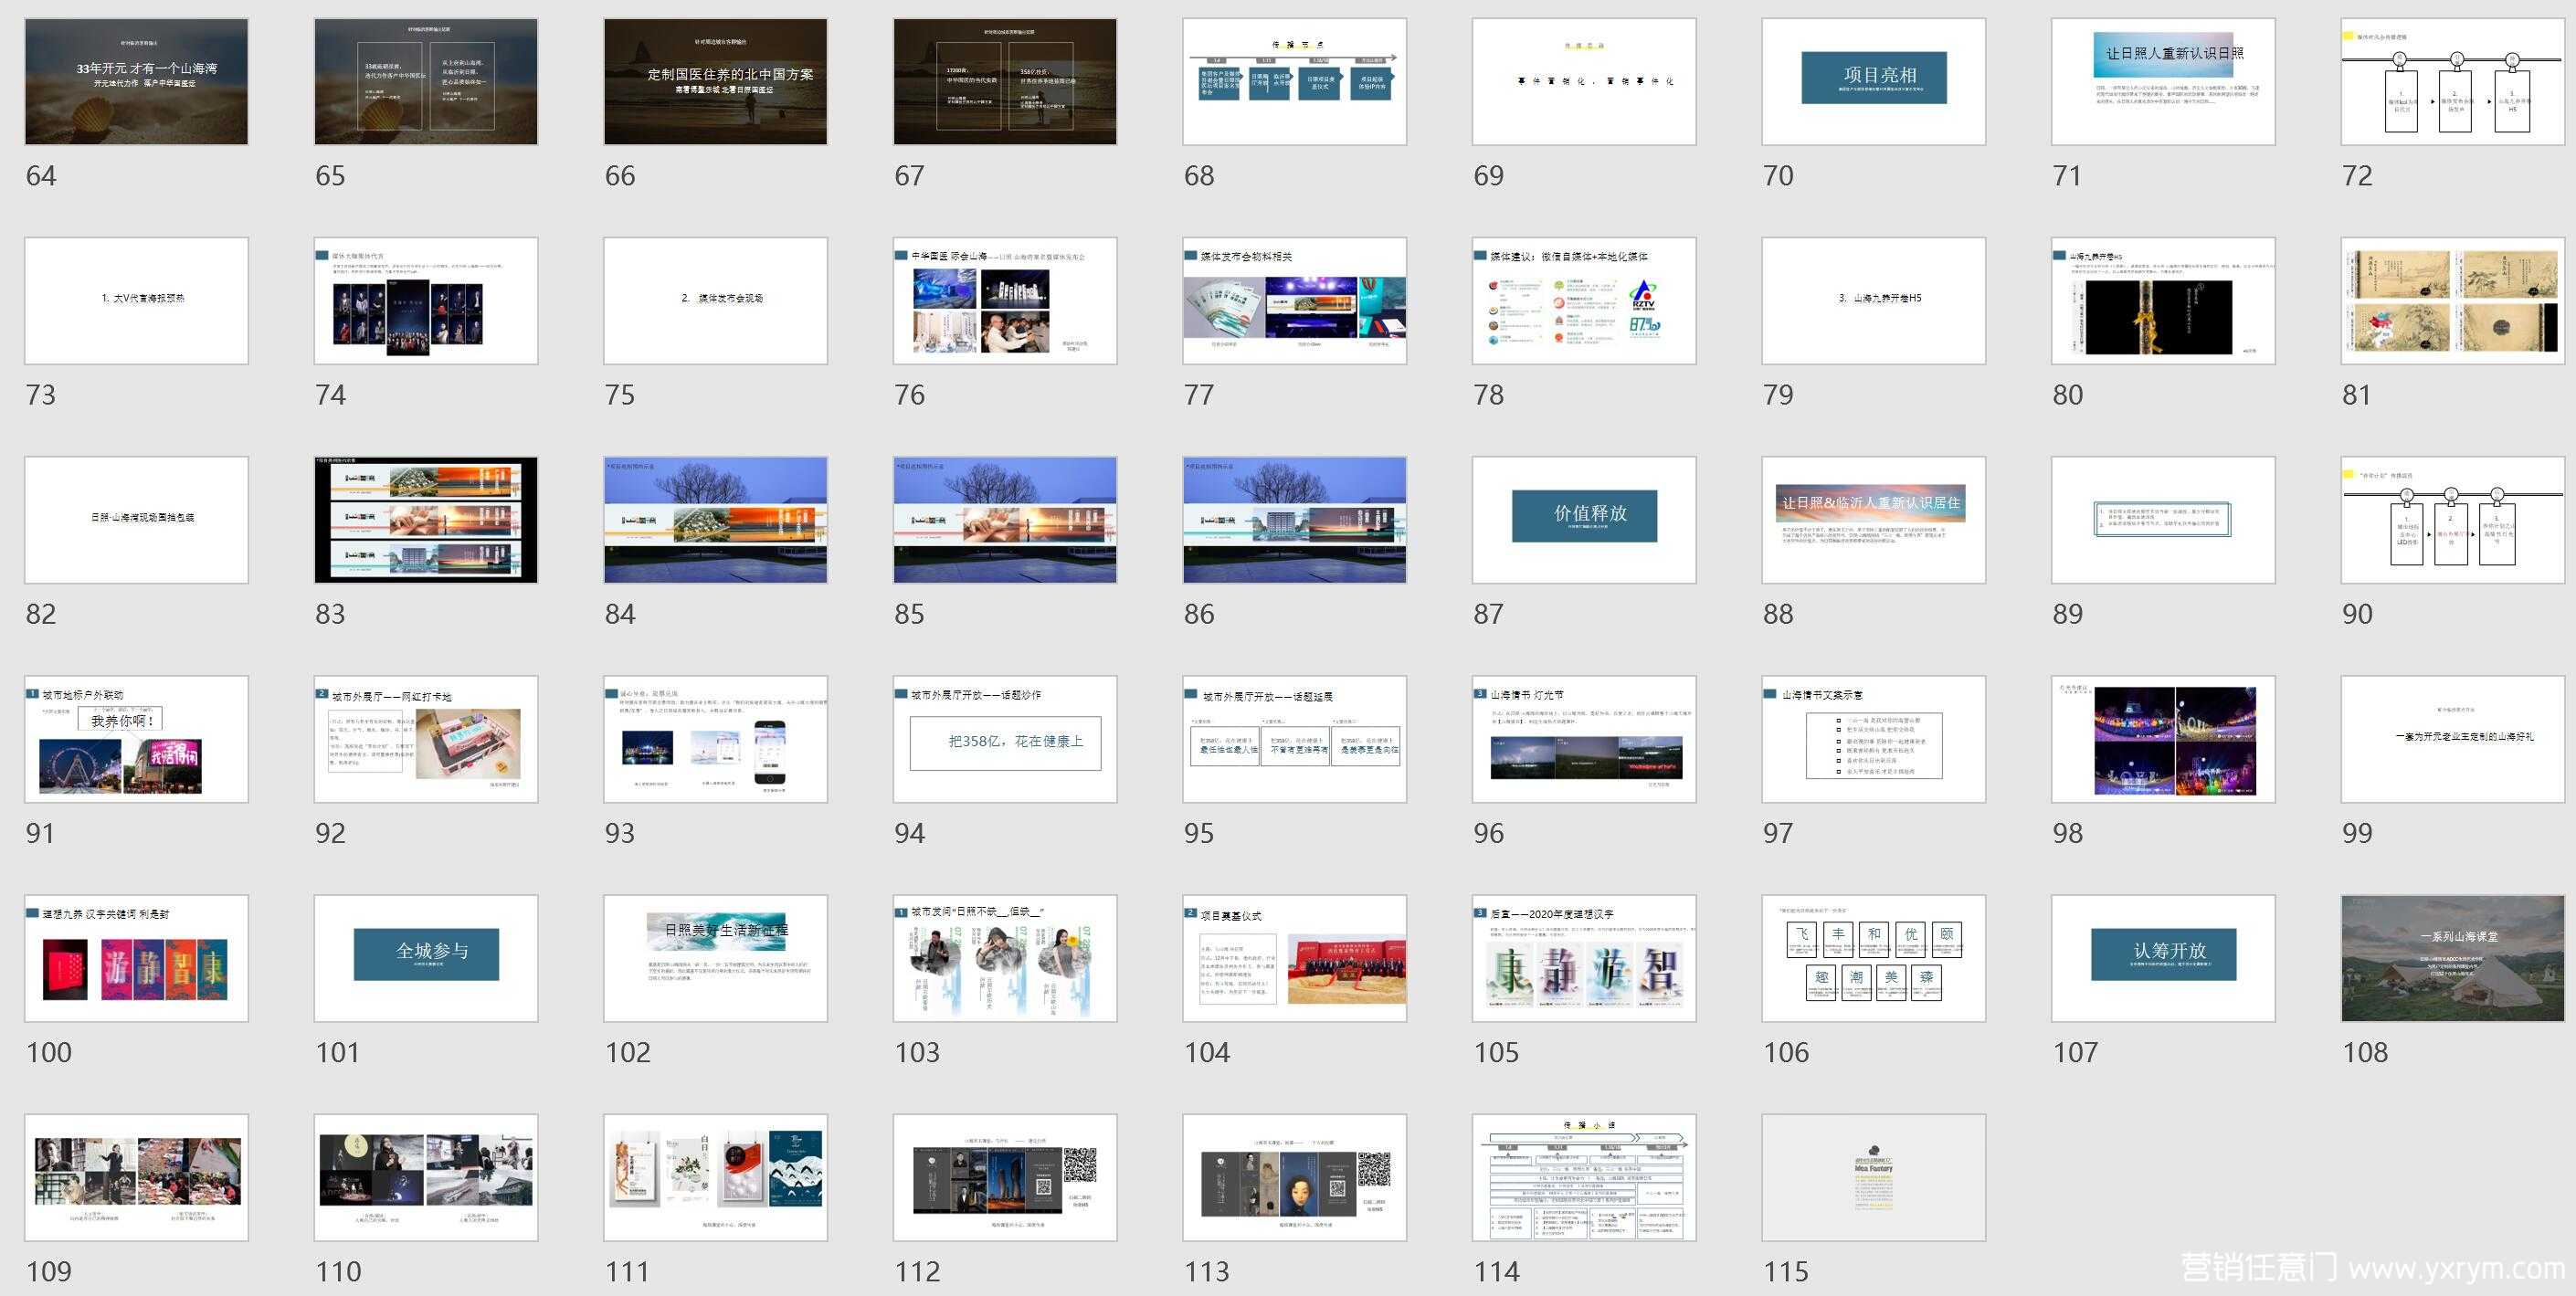The image size is (2576, 1296).
Task: Select slide 73 thumbnail 大V代言海报预热
Action: coord(136,300)
